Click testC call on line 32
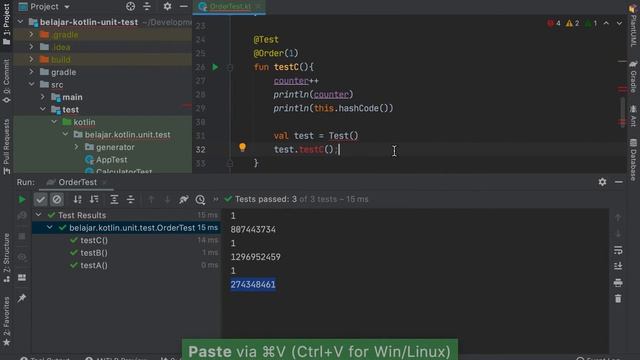The image size is (640, 360). point(312,149)
